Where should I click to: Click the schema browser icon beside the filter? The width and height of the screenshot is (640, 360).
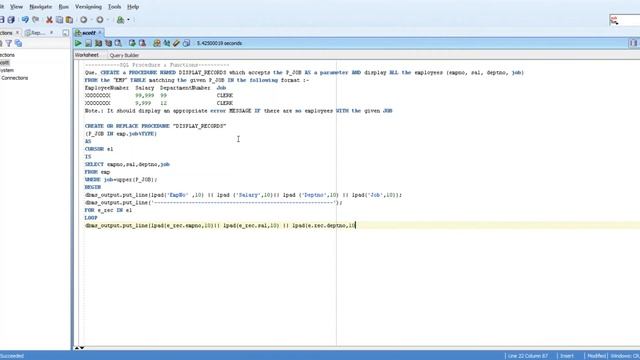tap(18, 43)
